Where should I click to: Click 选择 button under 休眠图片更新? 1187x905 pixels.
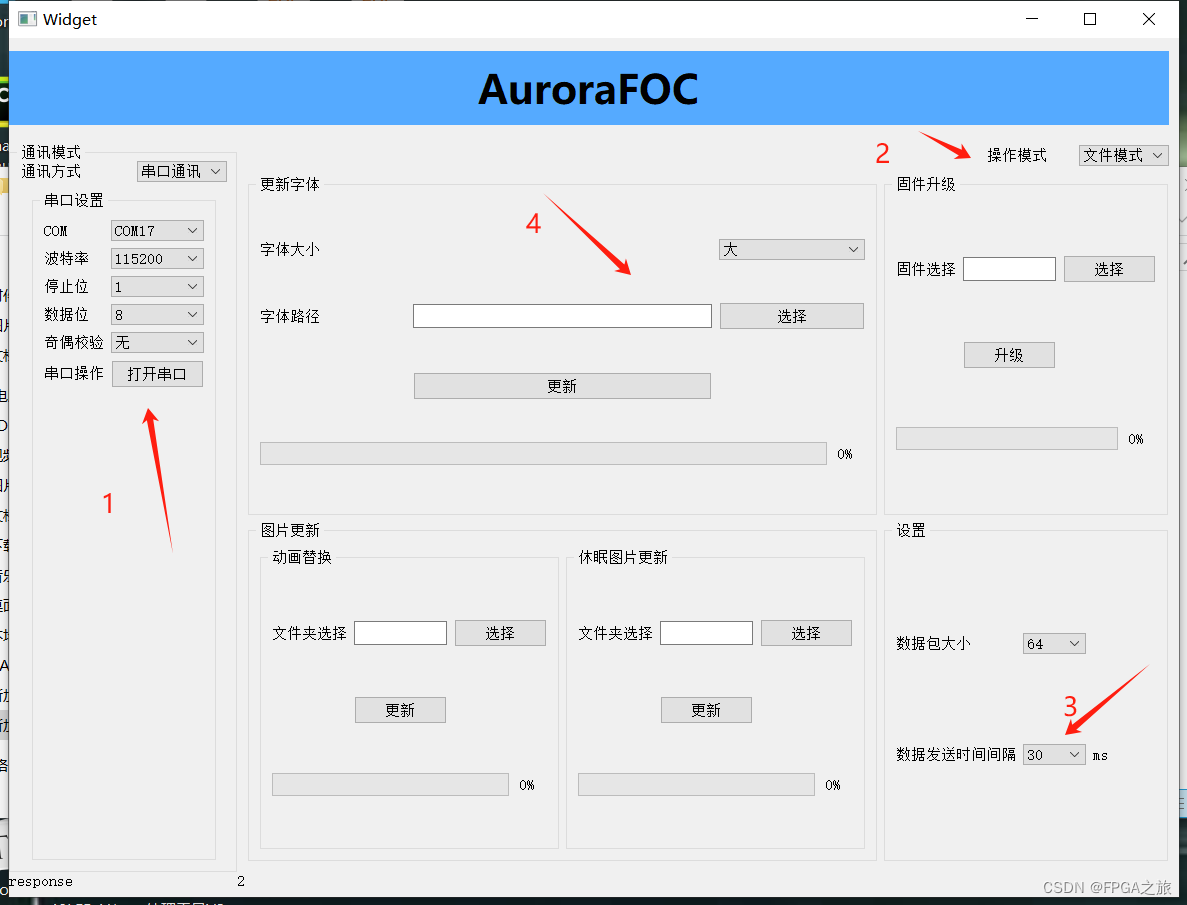[x=806, y=633]
